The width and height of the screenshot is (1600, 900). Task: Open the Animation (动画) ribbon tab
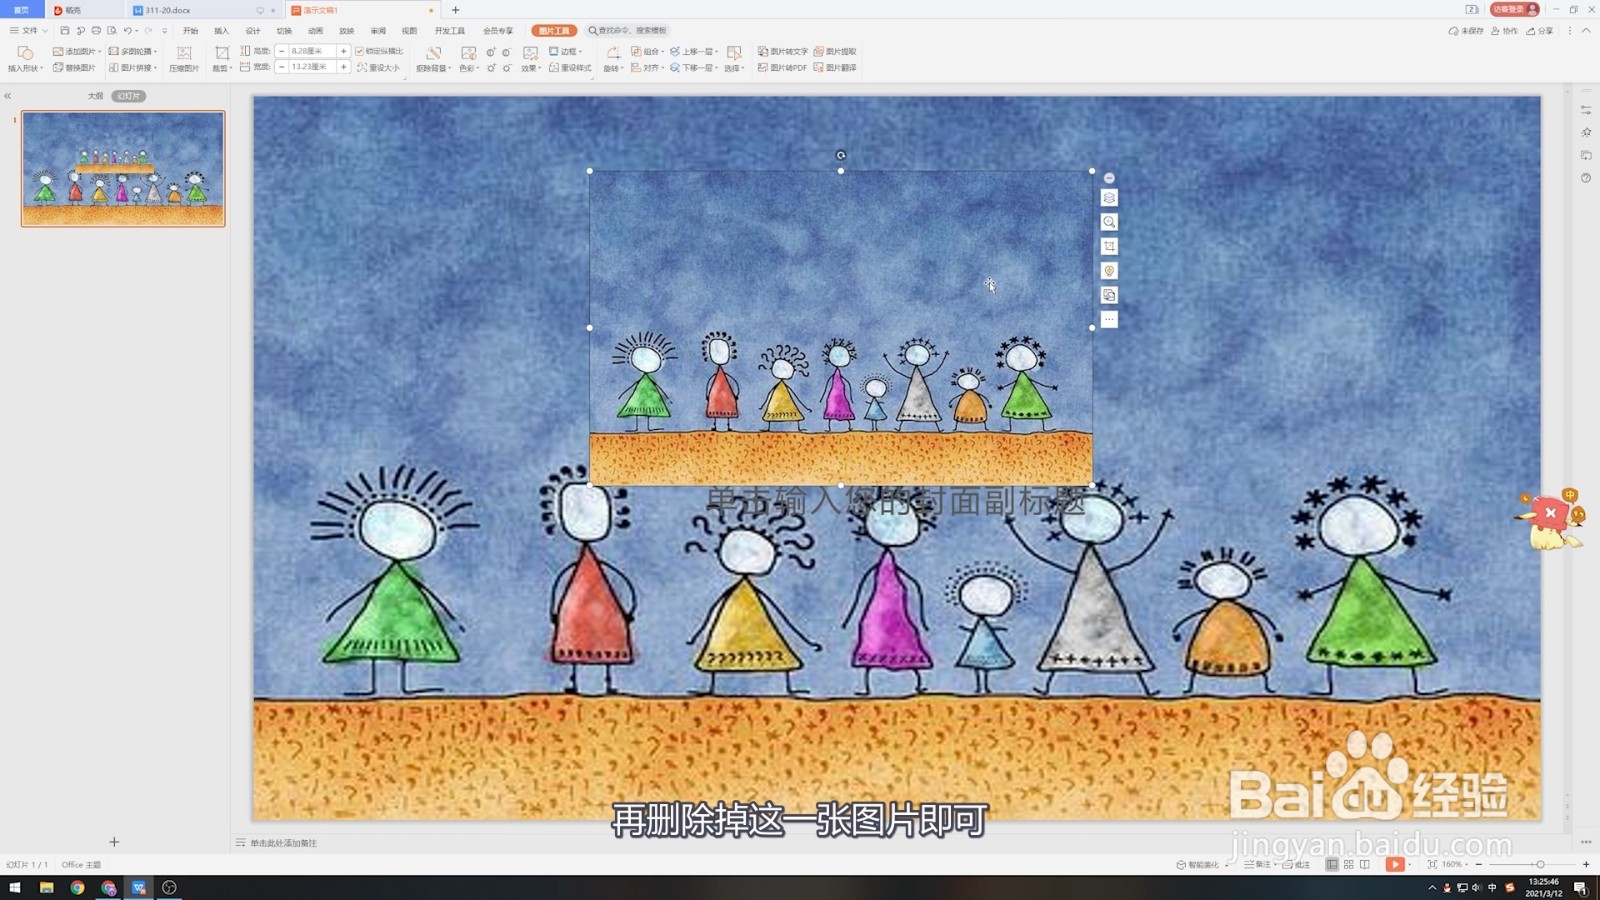click(315, 31)
